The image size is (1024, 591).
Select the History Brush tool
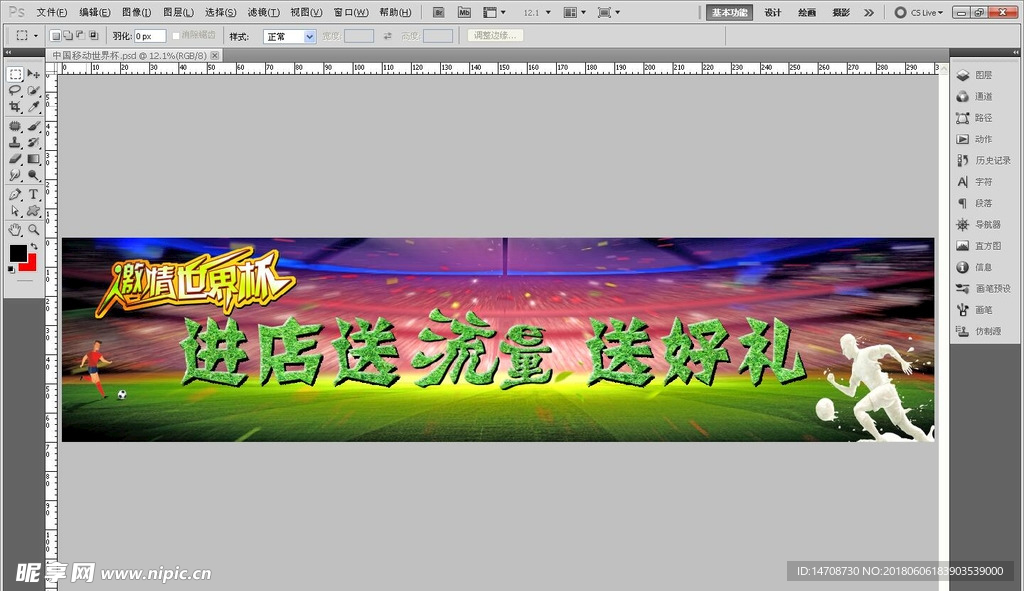[33, 142]
